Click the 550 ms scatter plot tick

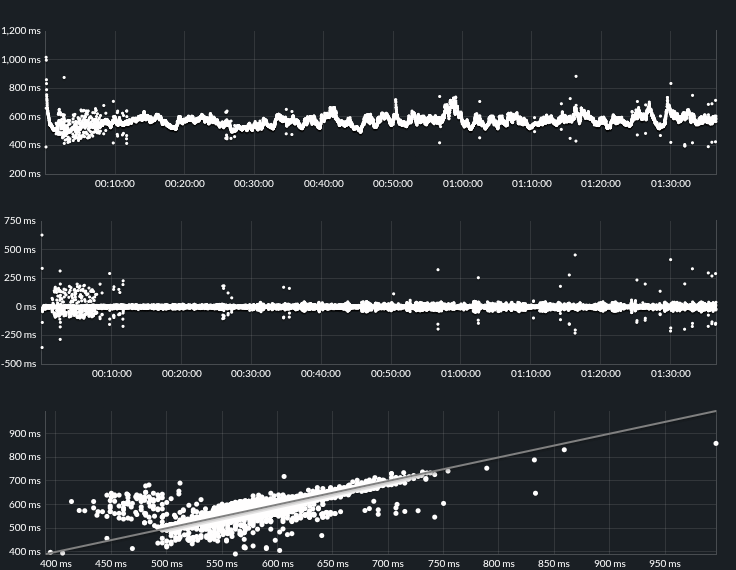coord(222,563)
